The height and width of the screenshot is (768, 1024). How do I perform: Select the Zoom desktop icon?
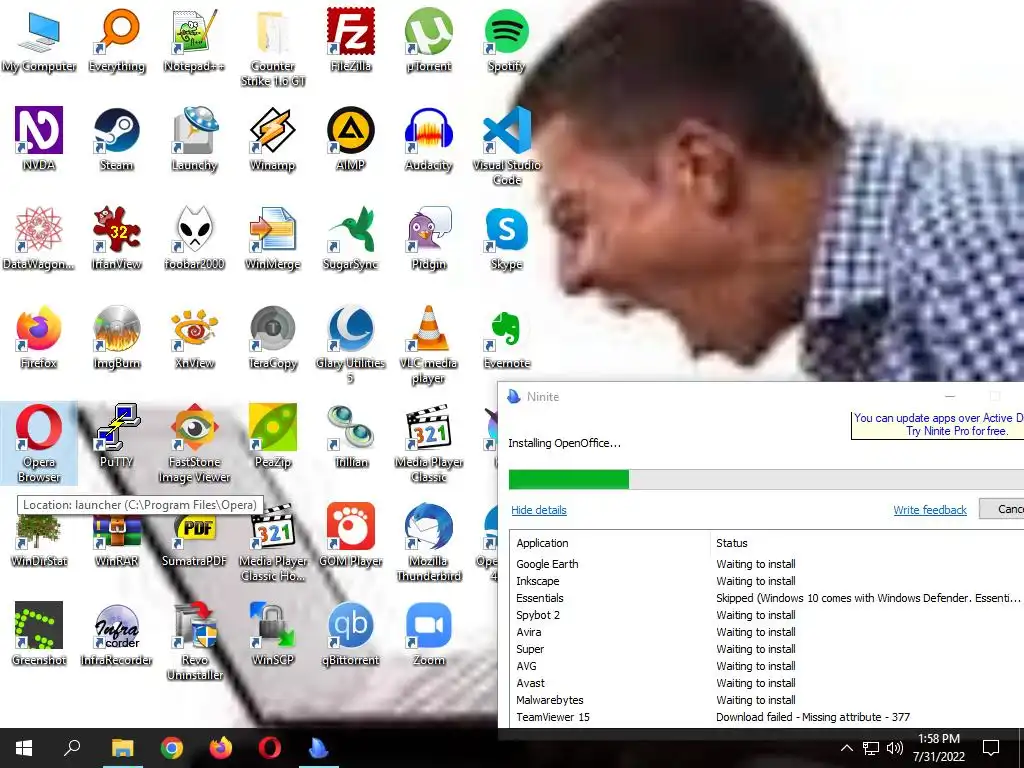428,634
